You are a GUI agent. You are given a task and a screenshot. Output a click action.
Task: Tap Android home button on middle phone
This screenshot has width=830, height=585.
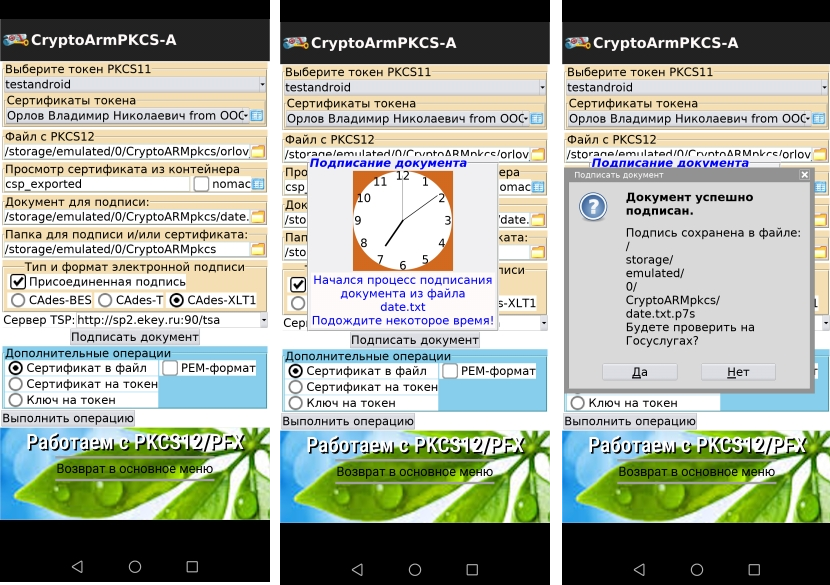point(415,570)
